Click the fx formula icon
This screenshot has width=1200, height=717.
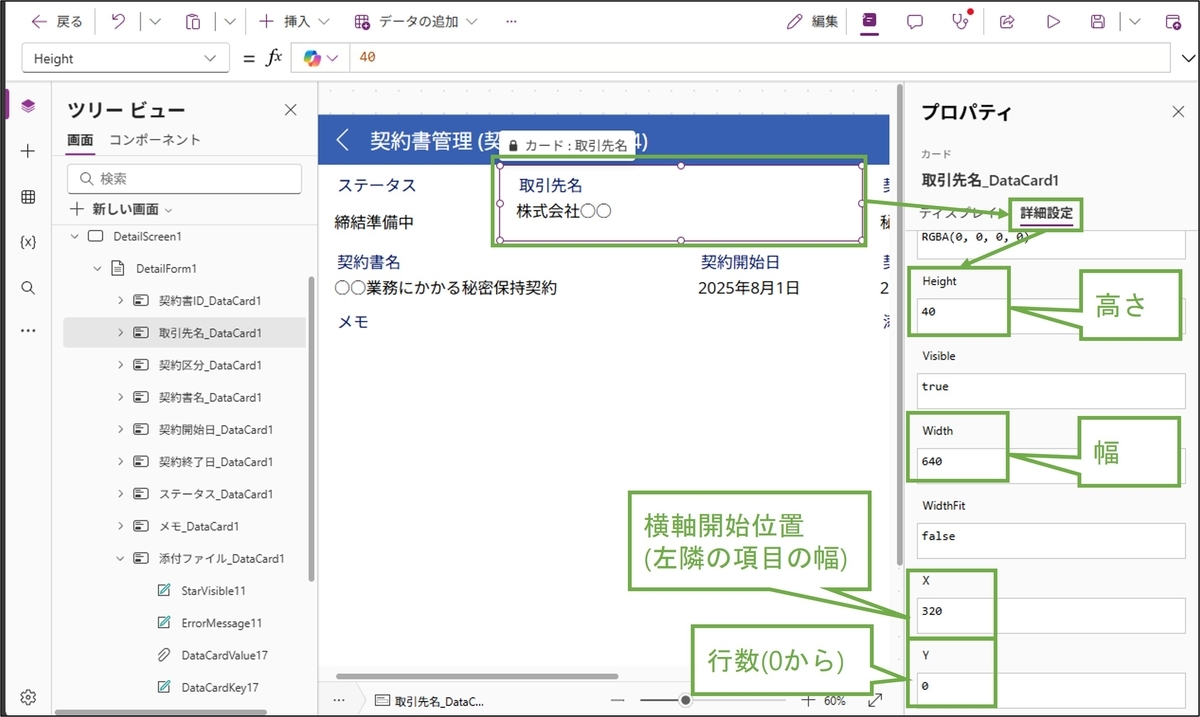[274, 58]
